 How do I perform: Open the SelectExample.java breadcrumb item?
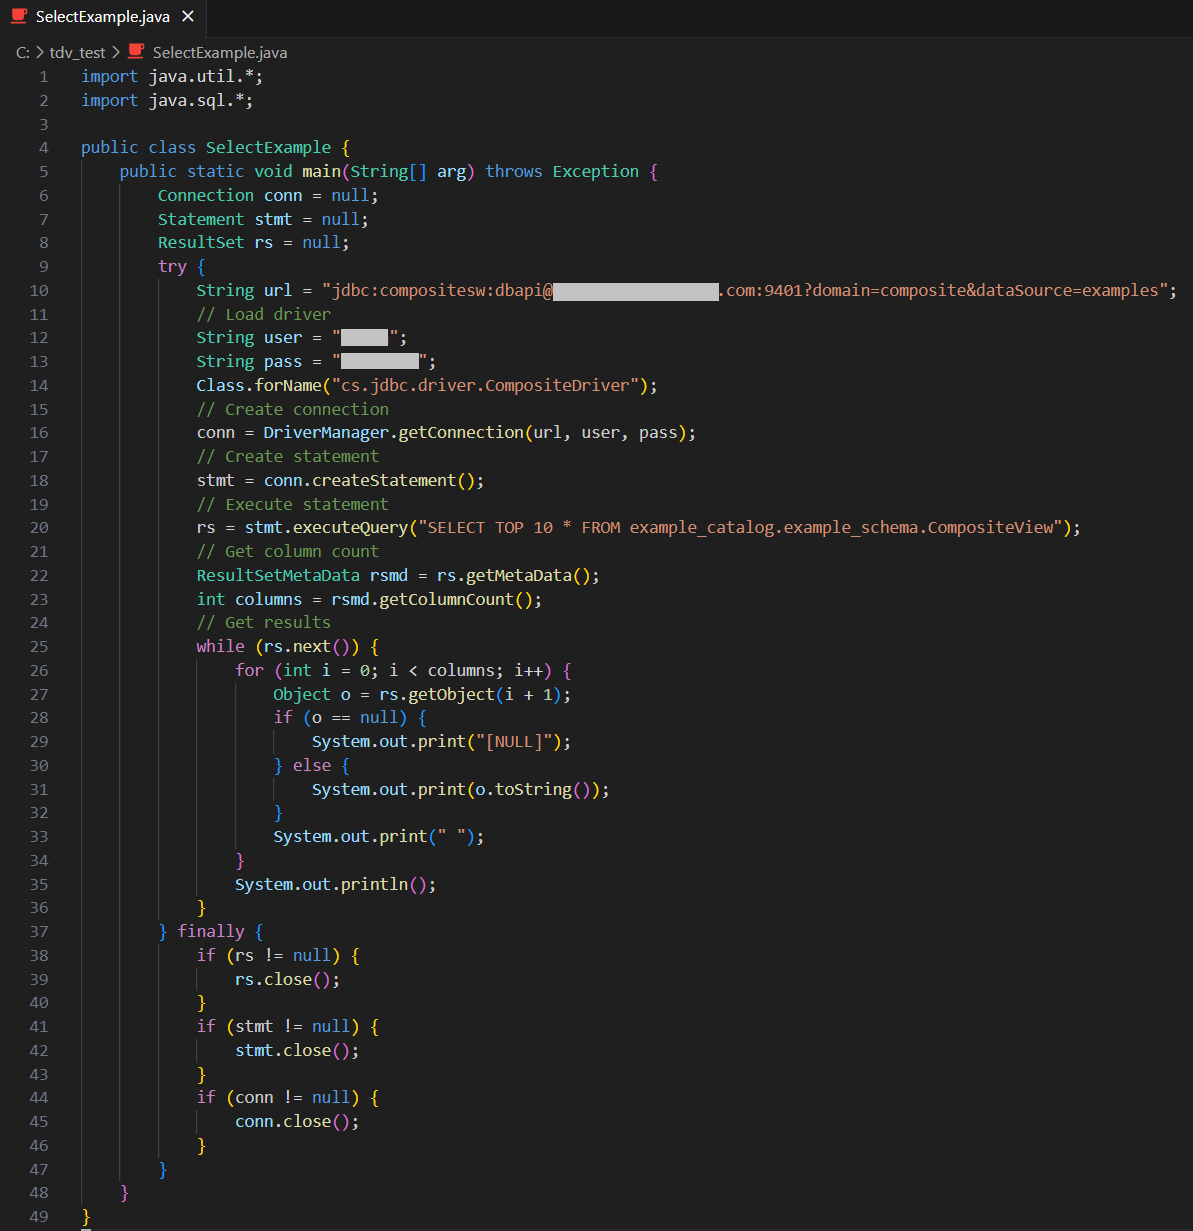point(219,52)
